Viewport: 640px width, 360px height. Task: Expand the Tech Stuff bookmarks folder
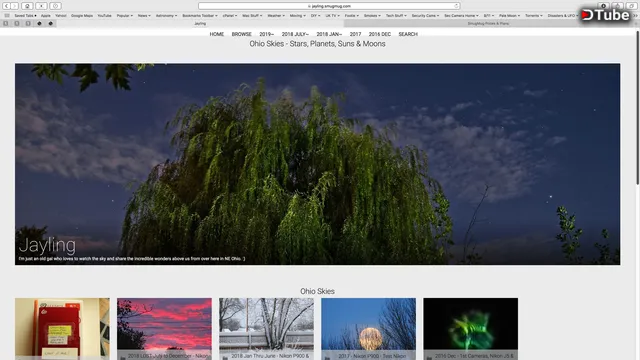point(396,16)
